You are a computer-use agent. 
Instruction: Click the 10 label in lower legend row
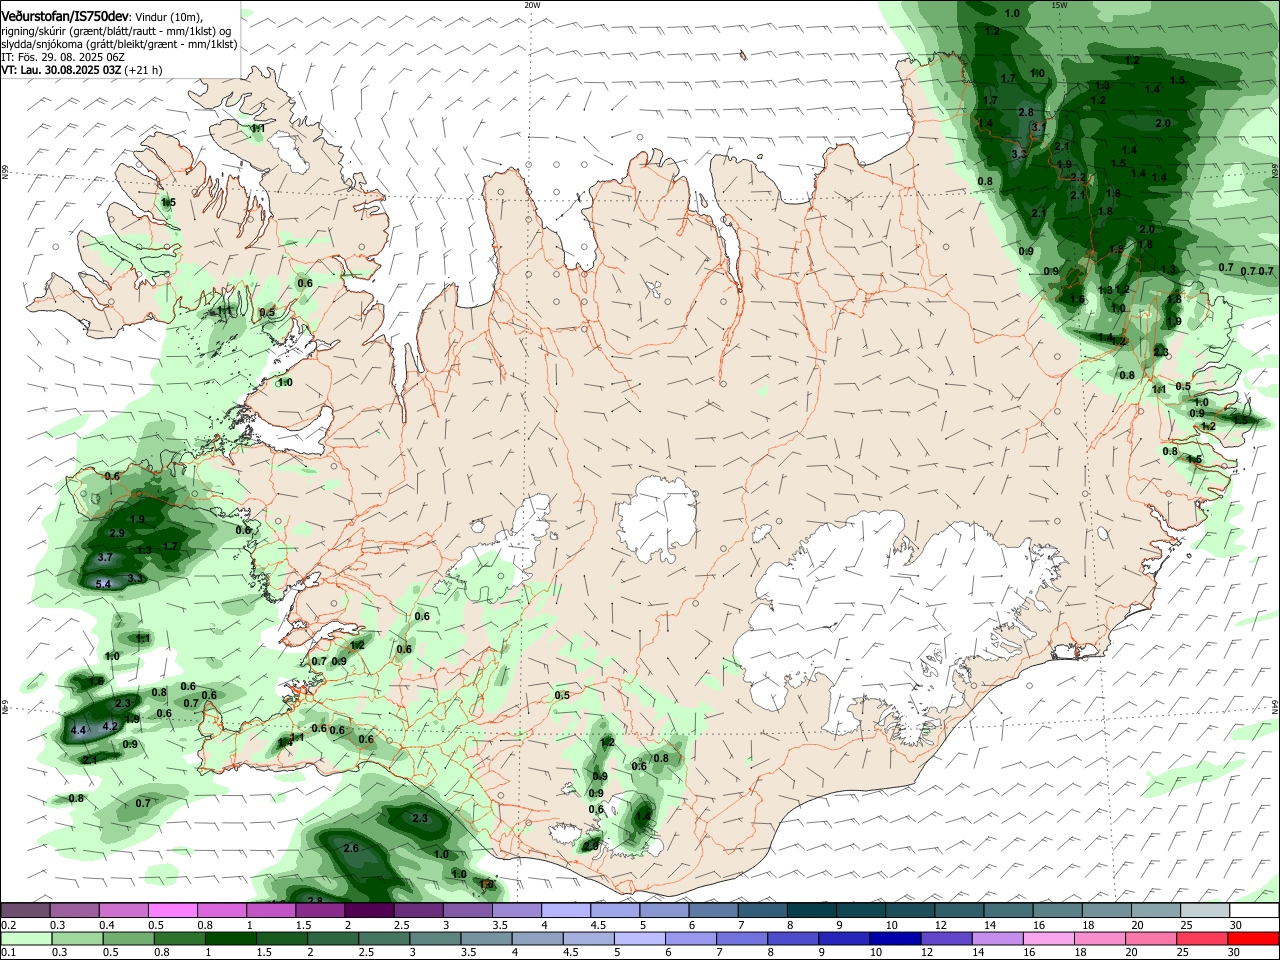click(x=875, y=952)
